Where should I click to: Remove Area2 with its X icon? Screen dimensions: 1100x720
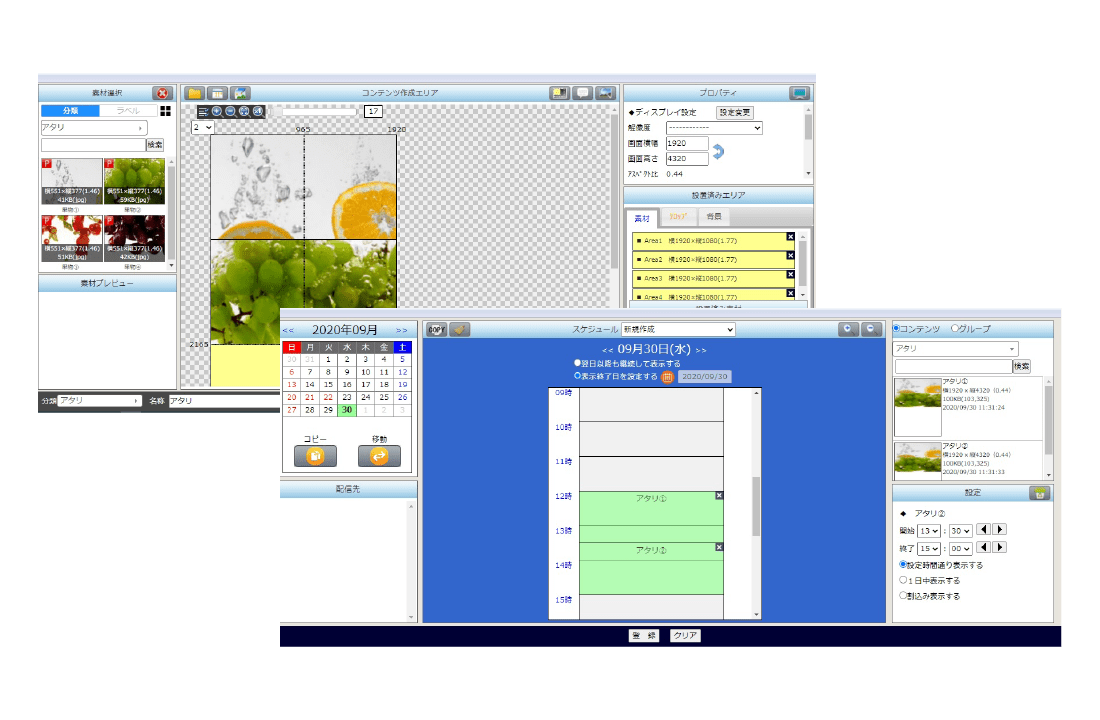tap(791, 255)
